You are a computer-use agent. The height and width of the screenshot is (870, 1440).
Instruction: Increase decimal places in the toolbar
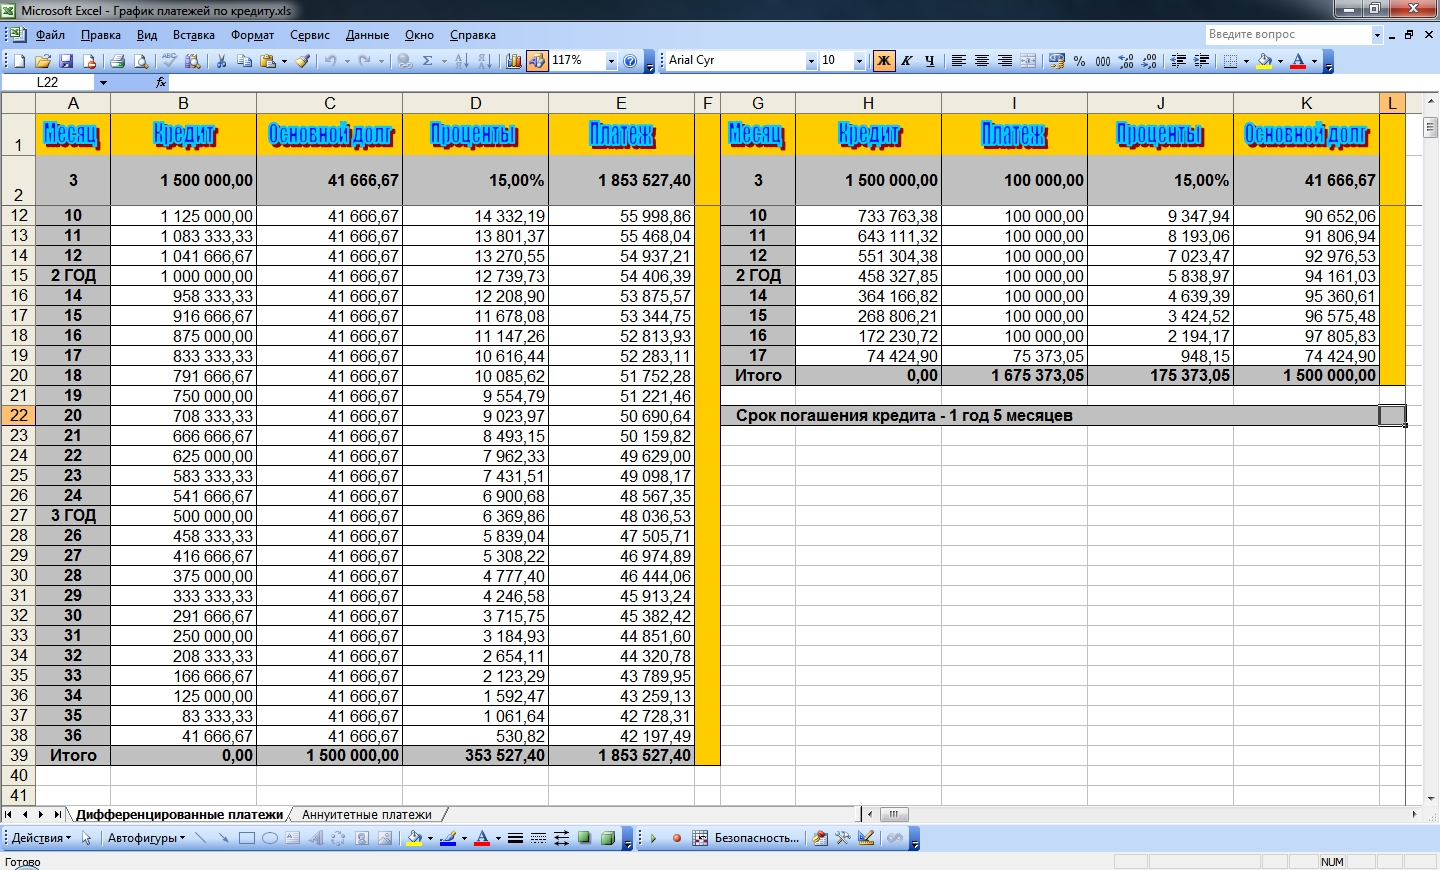[1127, 61]
